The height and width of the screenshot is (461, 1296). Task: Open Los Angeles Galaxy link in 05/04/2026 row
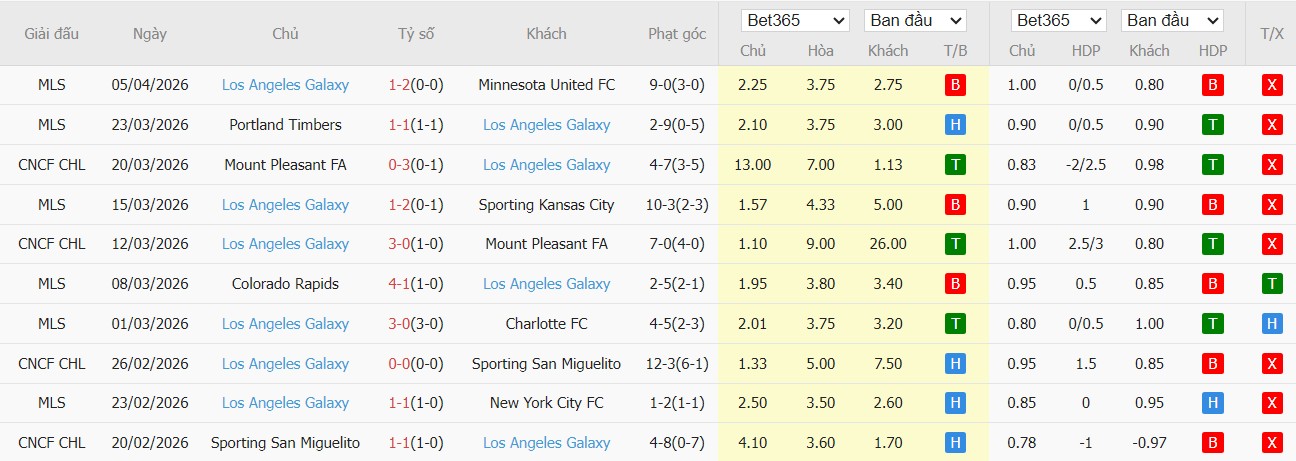[285, 85]
